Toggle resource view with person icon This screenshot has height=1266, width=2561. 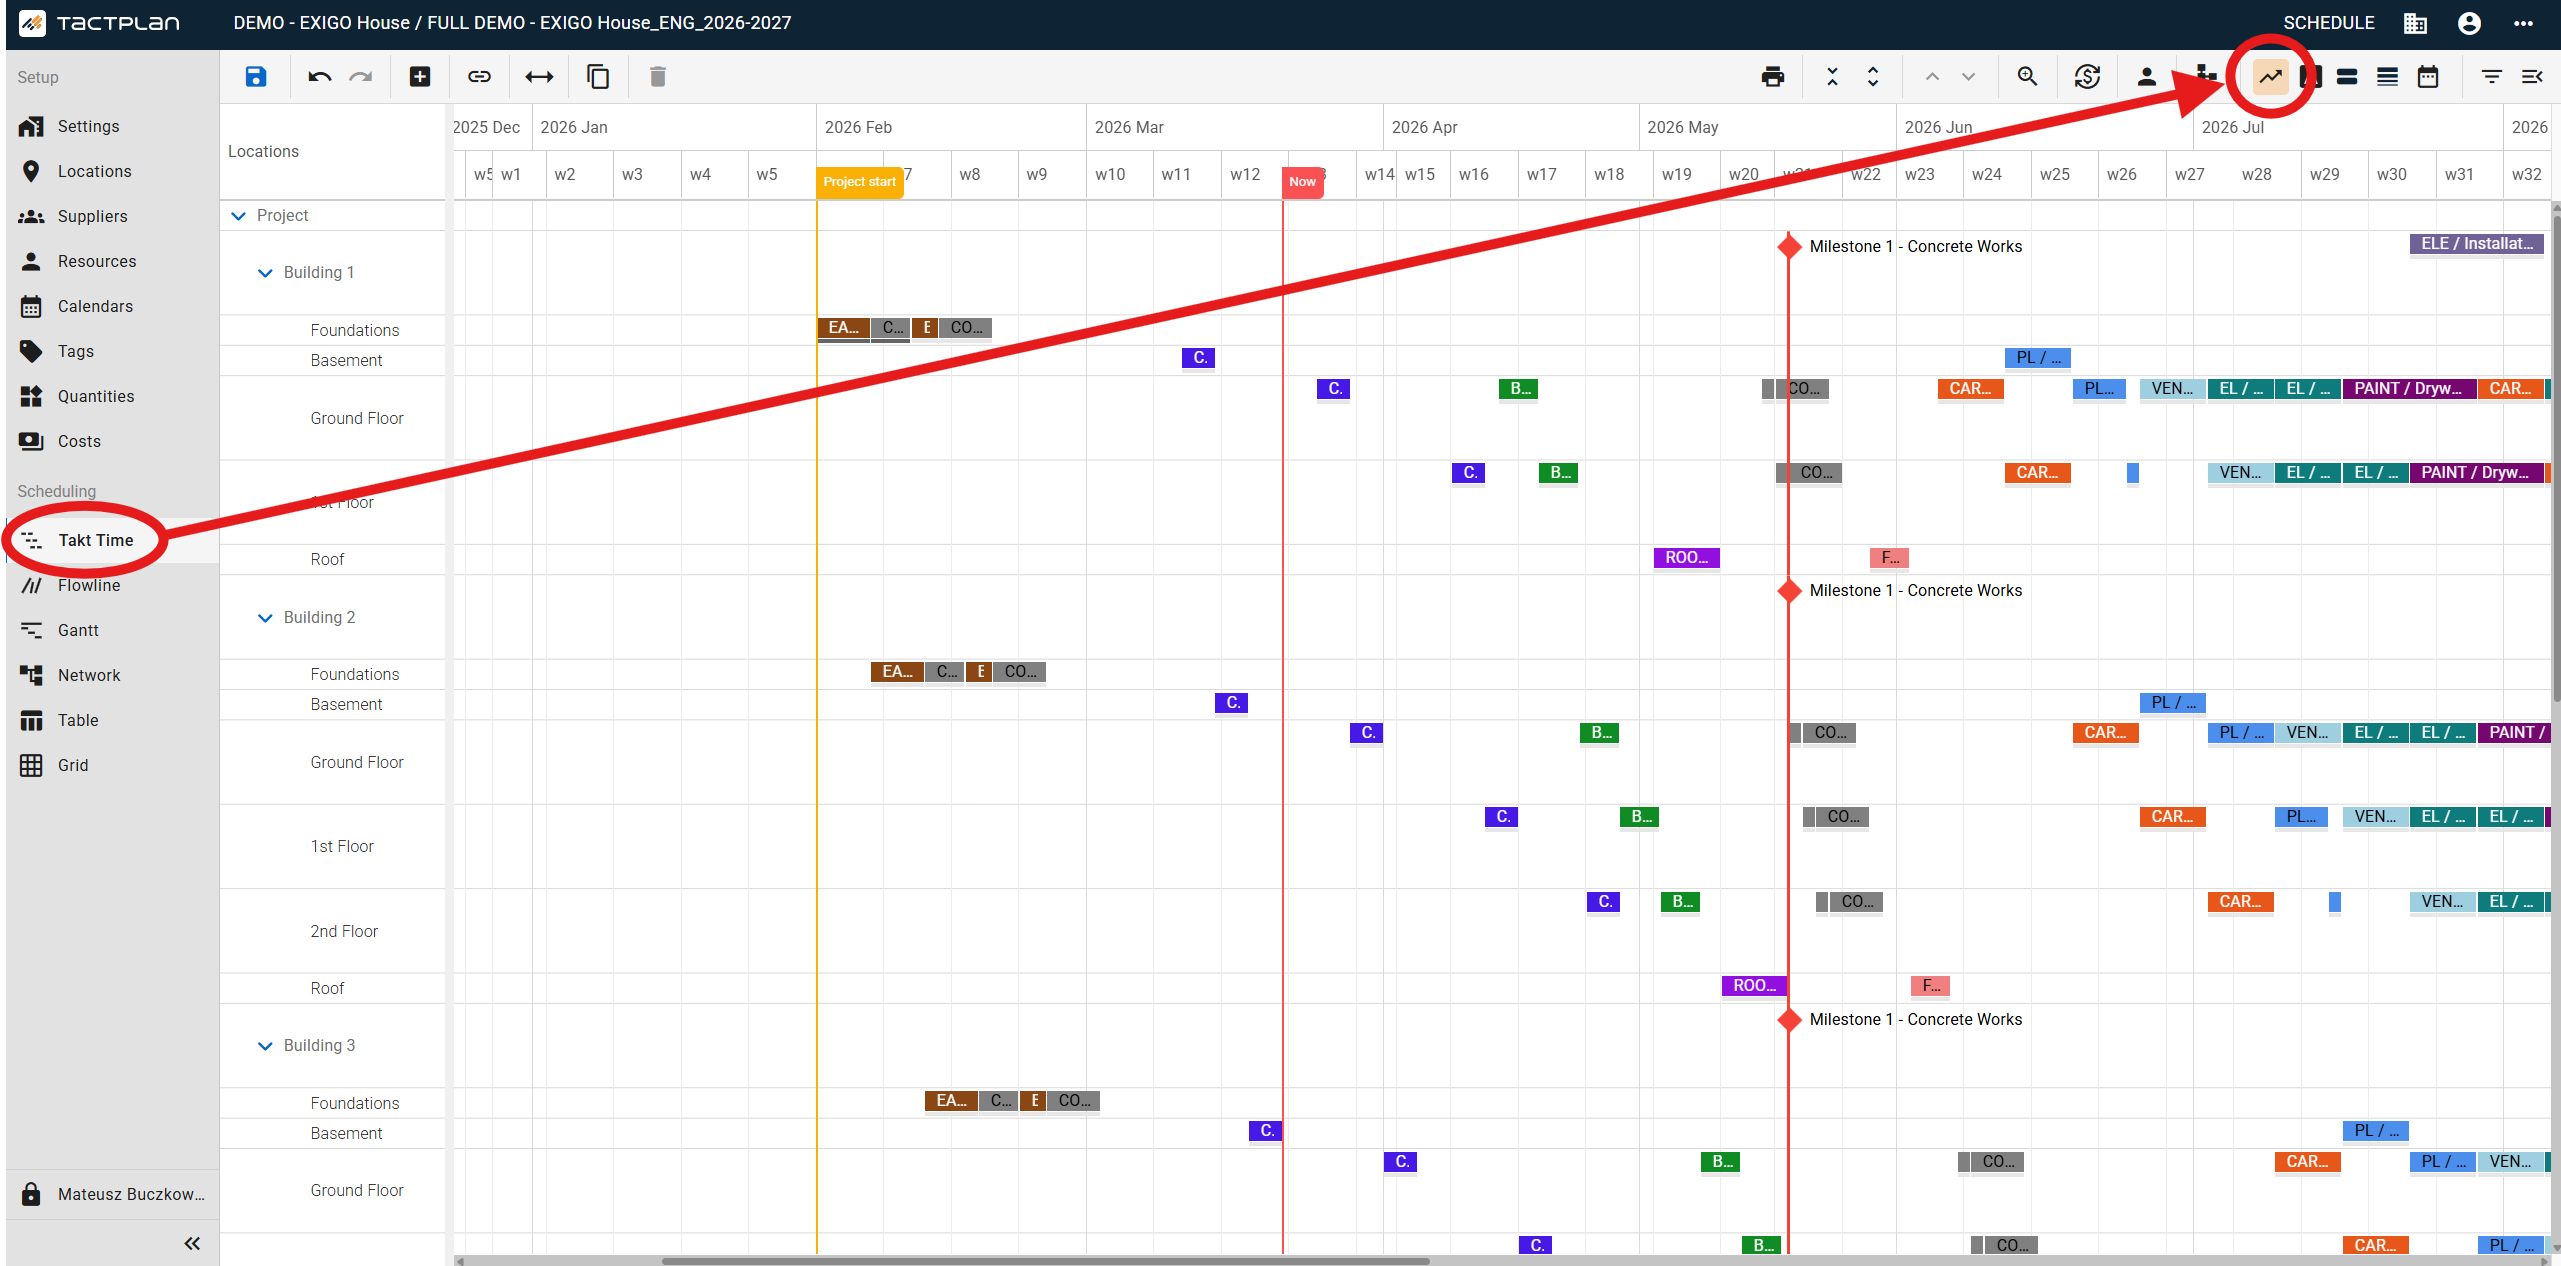tap(2146, 77)
